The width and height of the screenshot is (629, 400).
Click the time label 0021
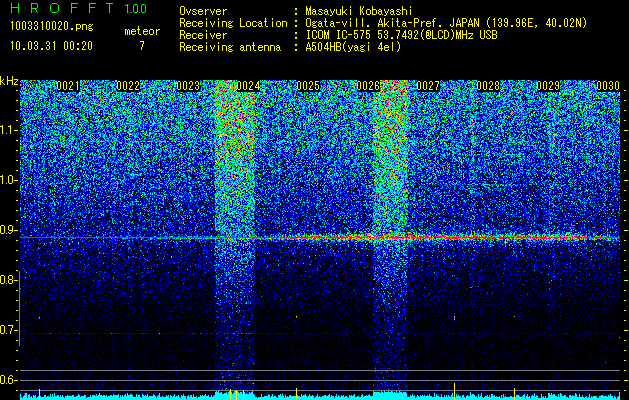68,86
